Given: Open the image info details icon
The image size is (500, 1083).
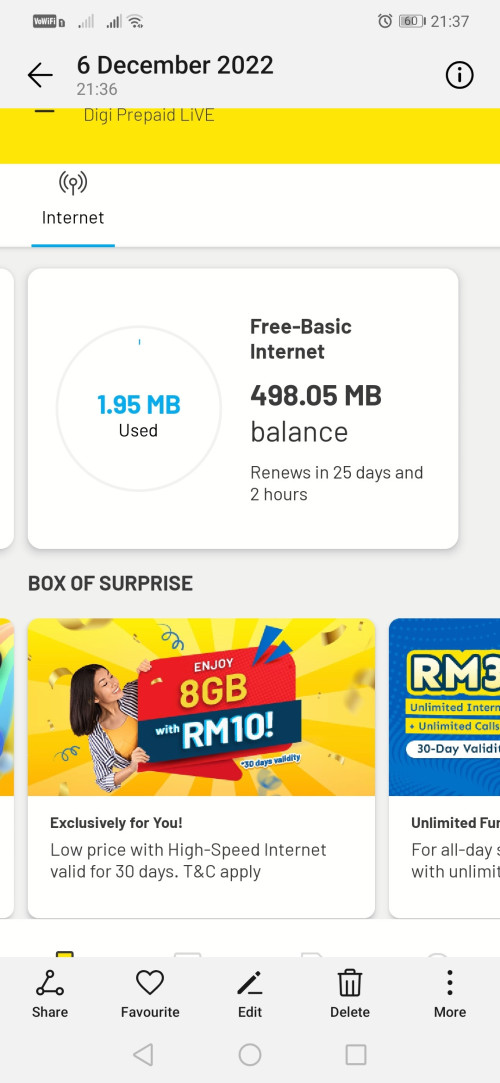Looking at the screenshot, I should (460, 75).
